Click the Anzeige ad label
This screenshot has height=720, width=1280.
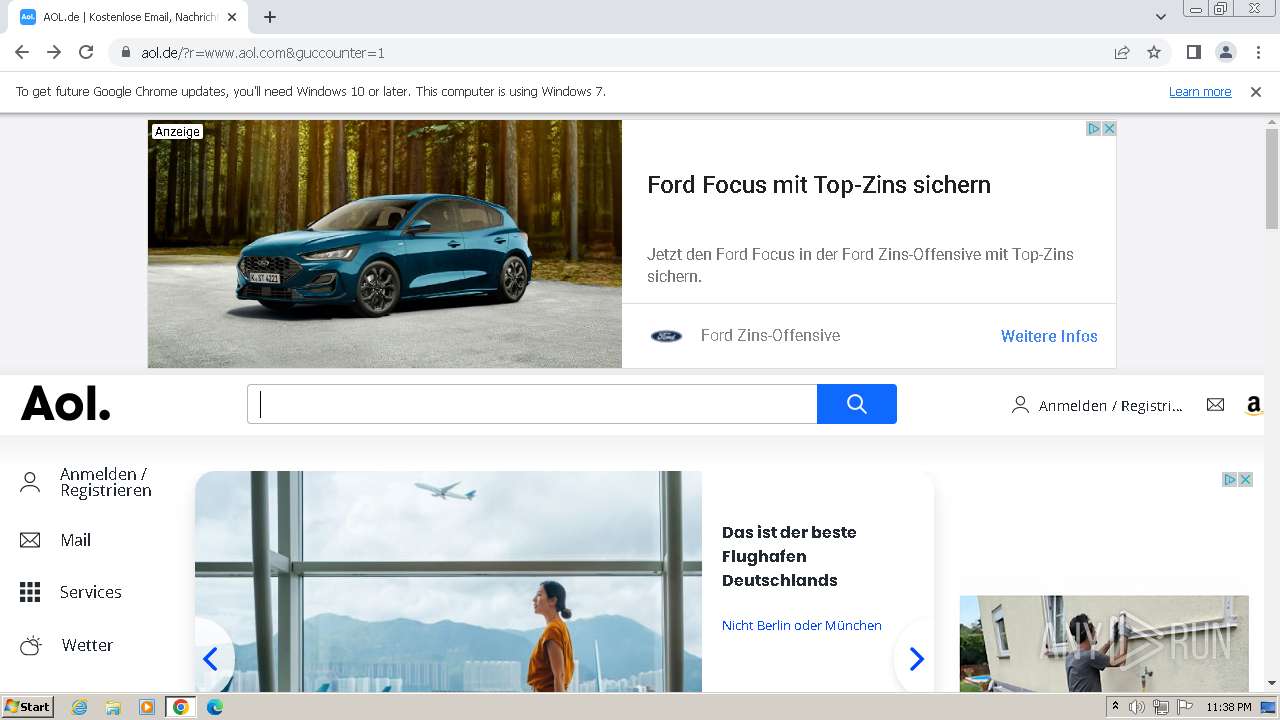click(x=177, y=132)
